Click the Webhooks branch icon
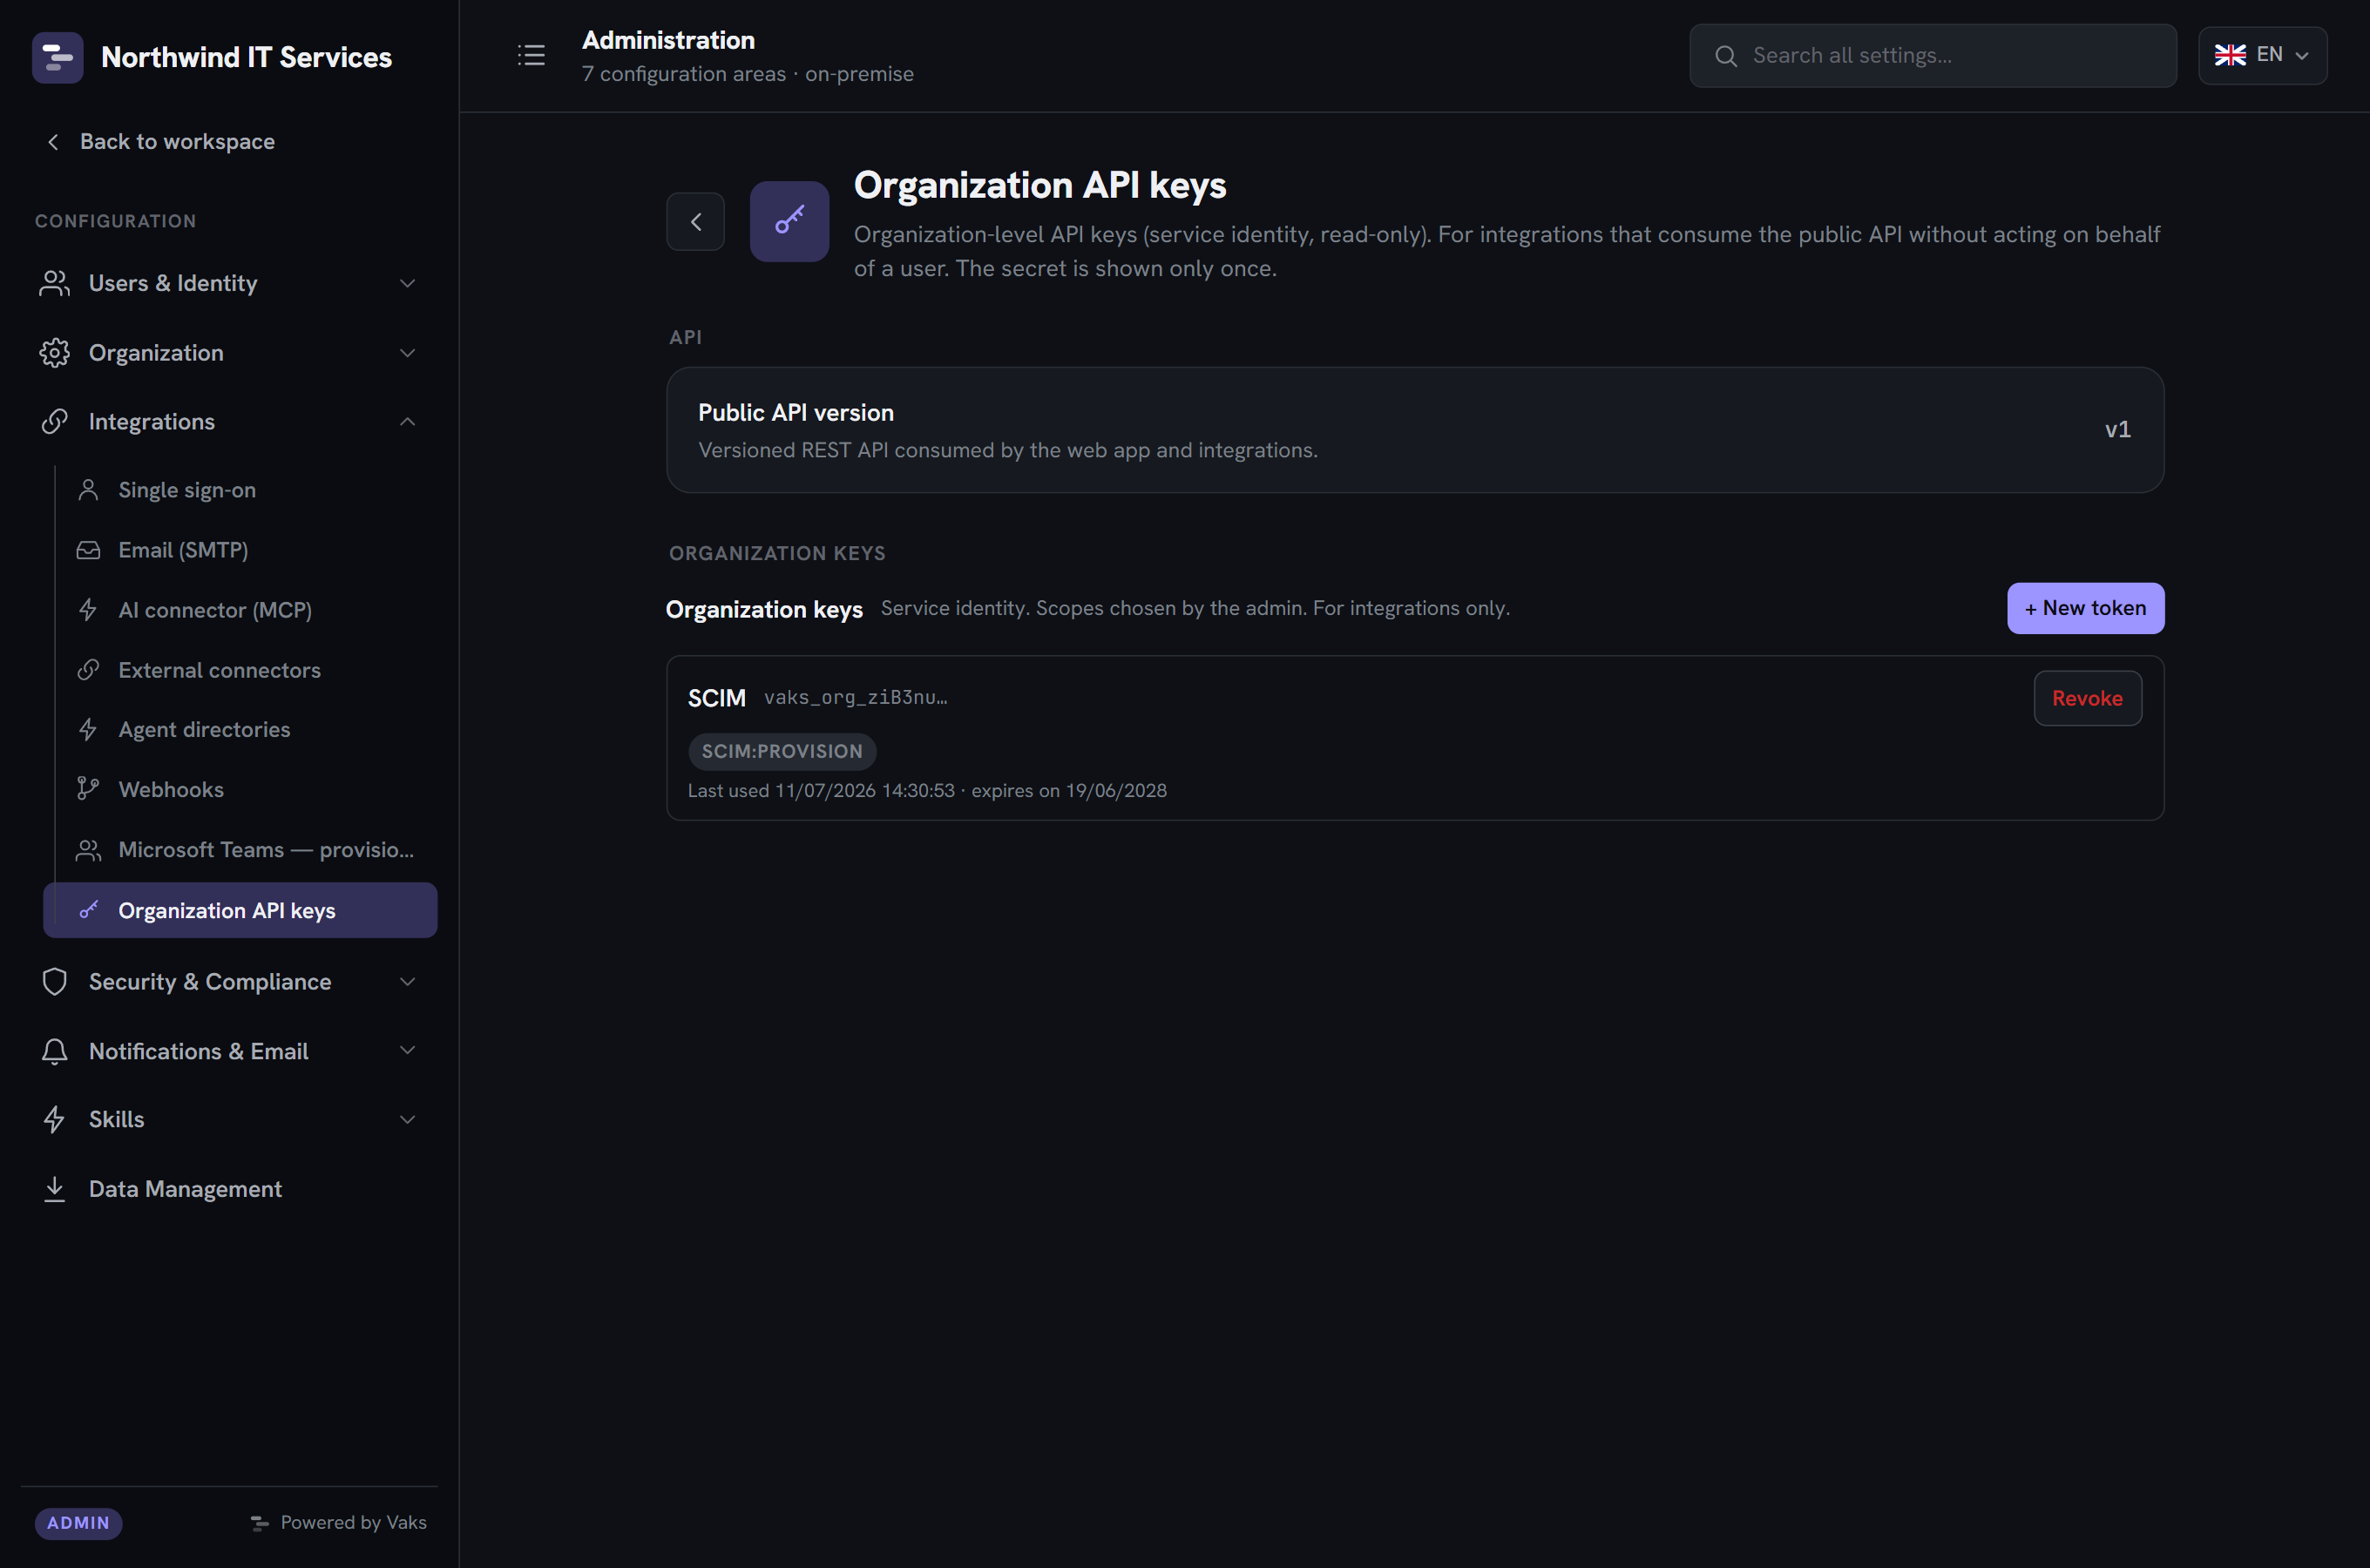 89,790
